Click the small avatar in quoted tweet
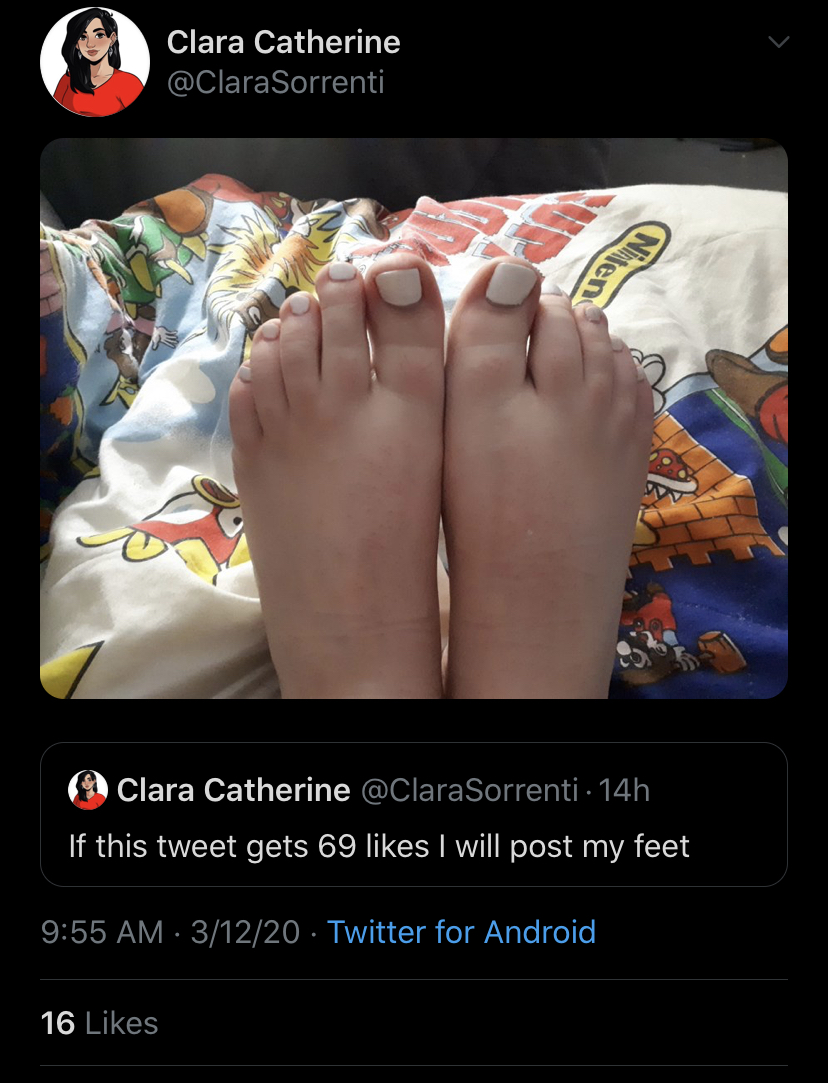This screenshot has width=828, height=1083. 88,789
